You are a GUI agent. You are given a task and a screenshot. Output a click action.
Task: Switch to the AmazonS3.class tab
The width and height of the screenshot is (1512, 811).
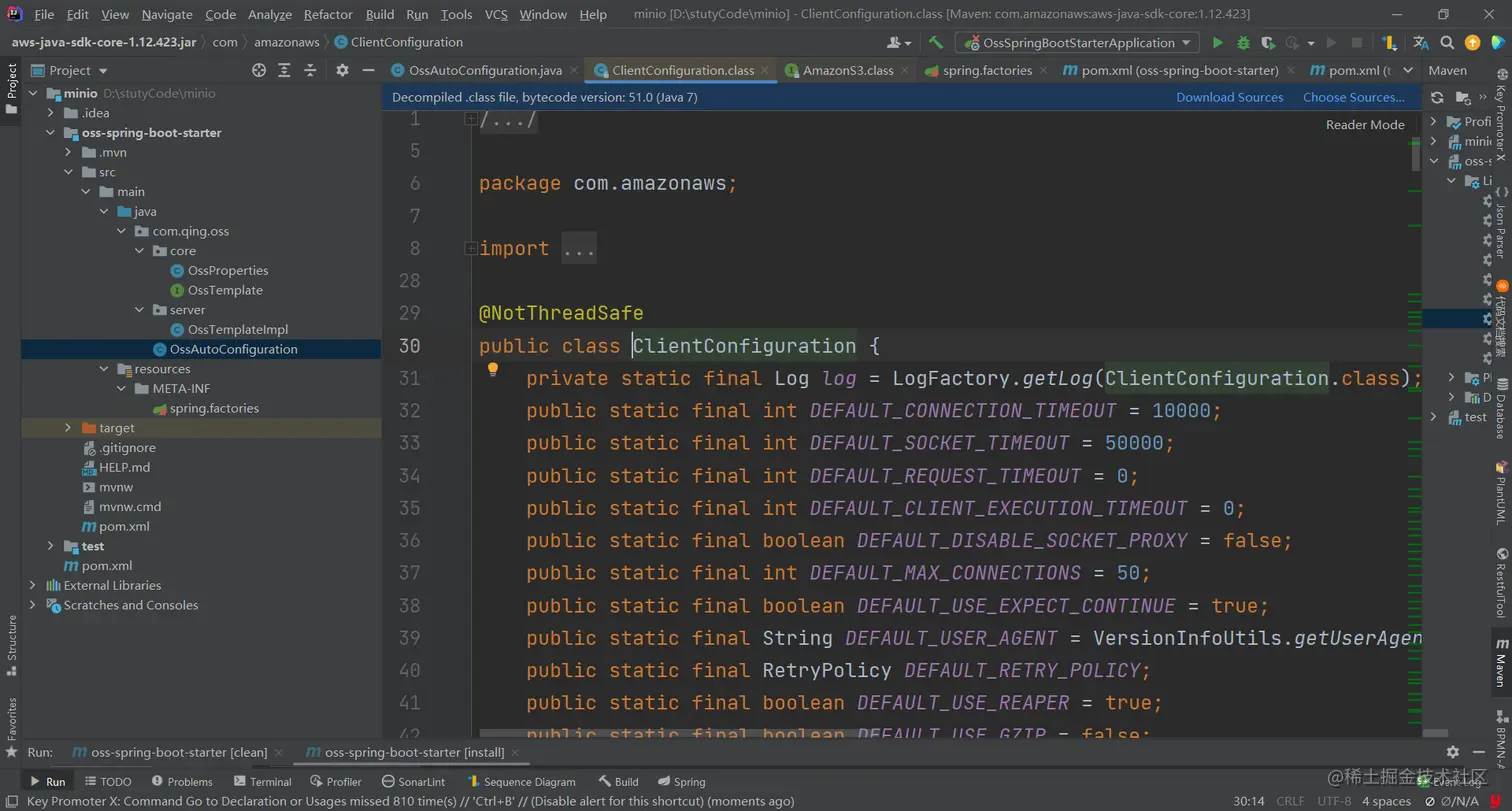[x=847, y=71]
